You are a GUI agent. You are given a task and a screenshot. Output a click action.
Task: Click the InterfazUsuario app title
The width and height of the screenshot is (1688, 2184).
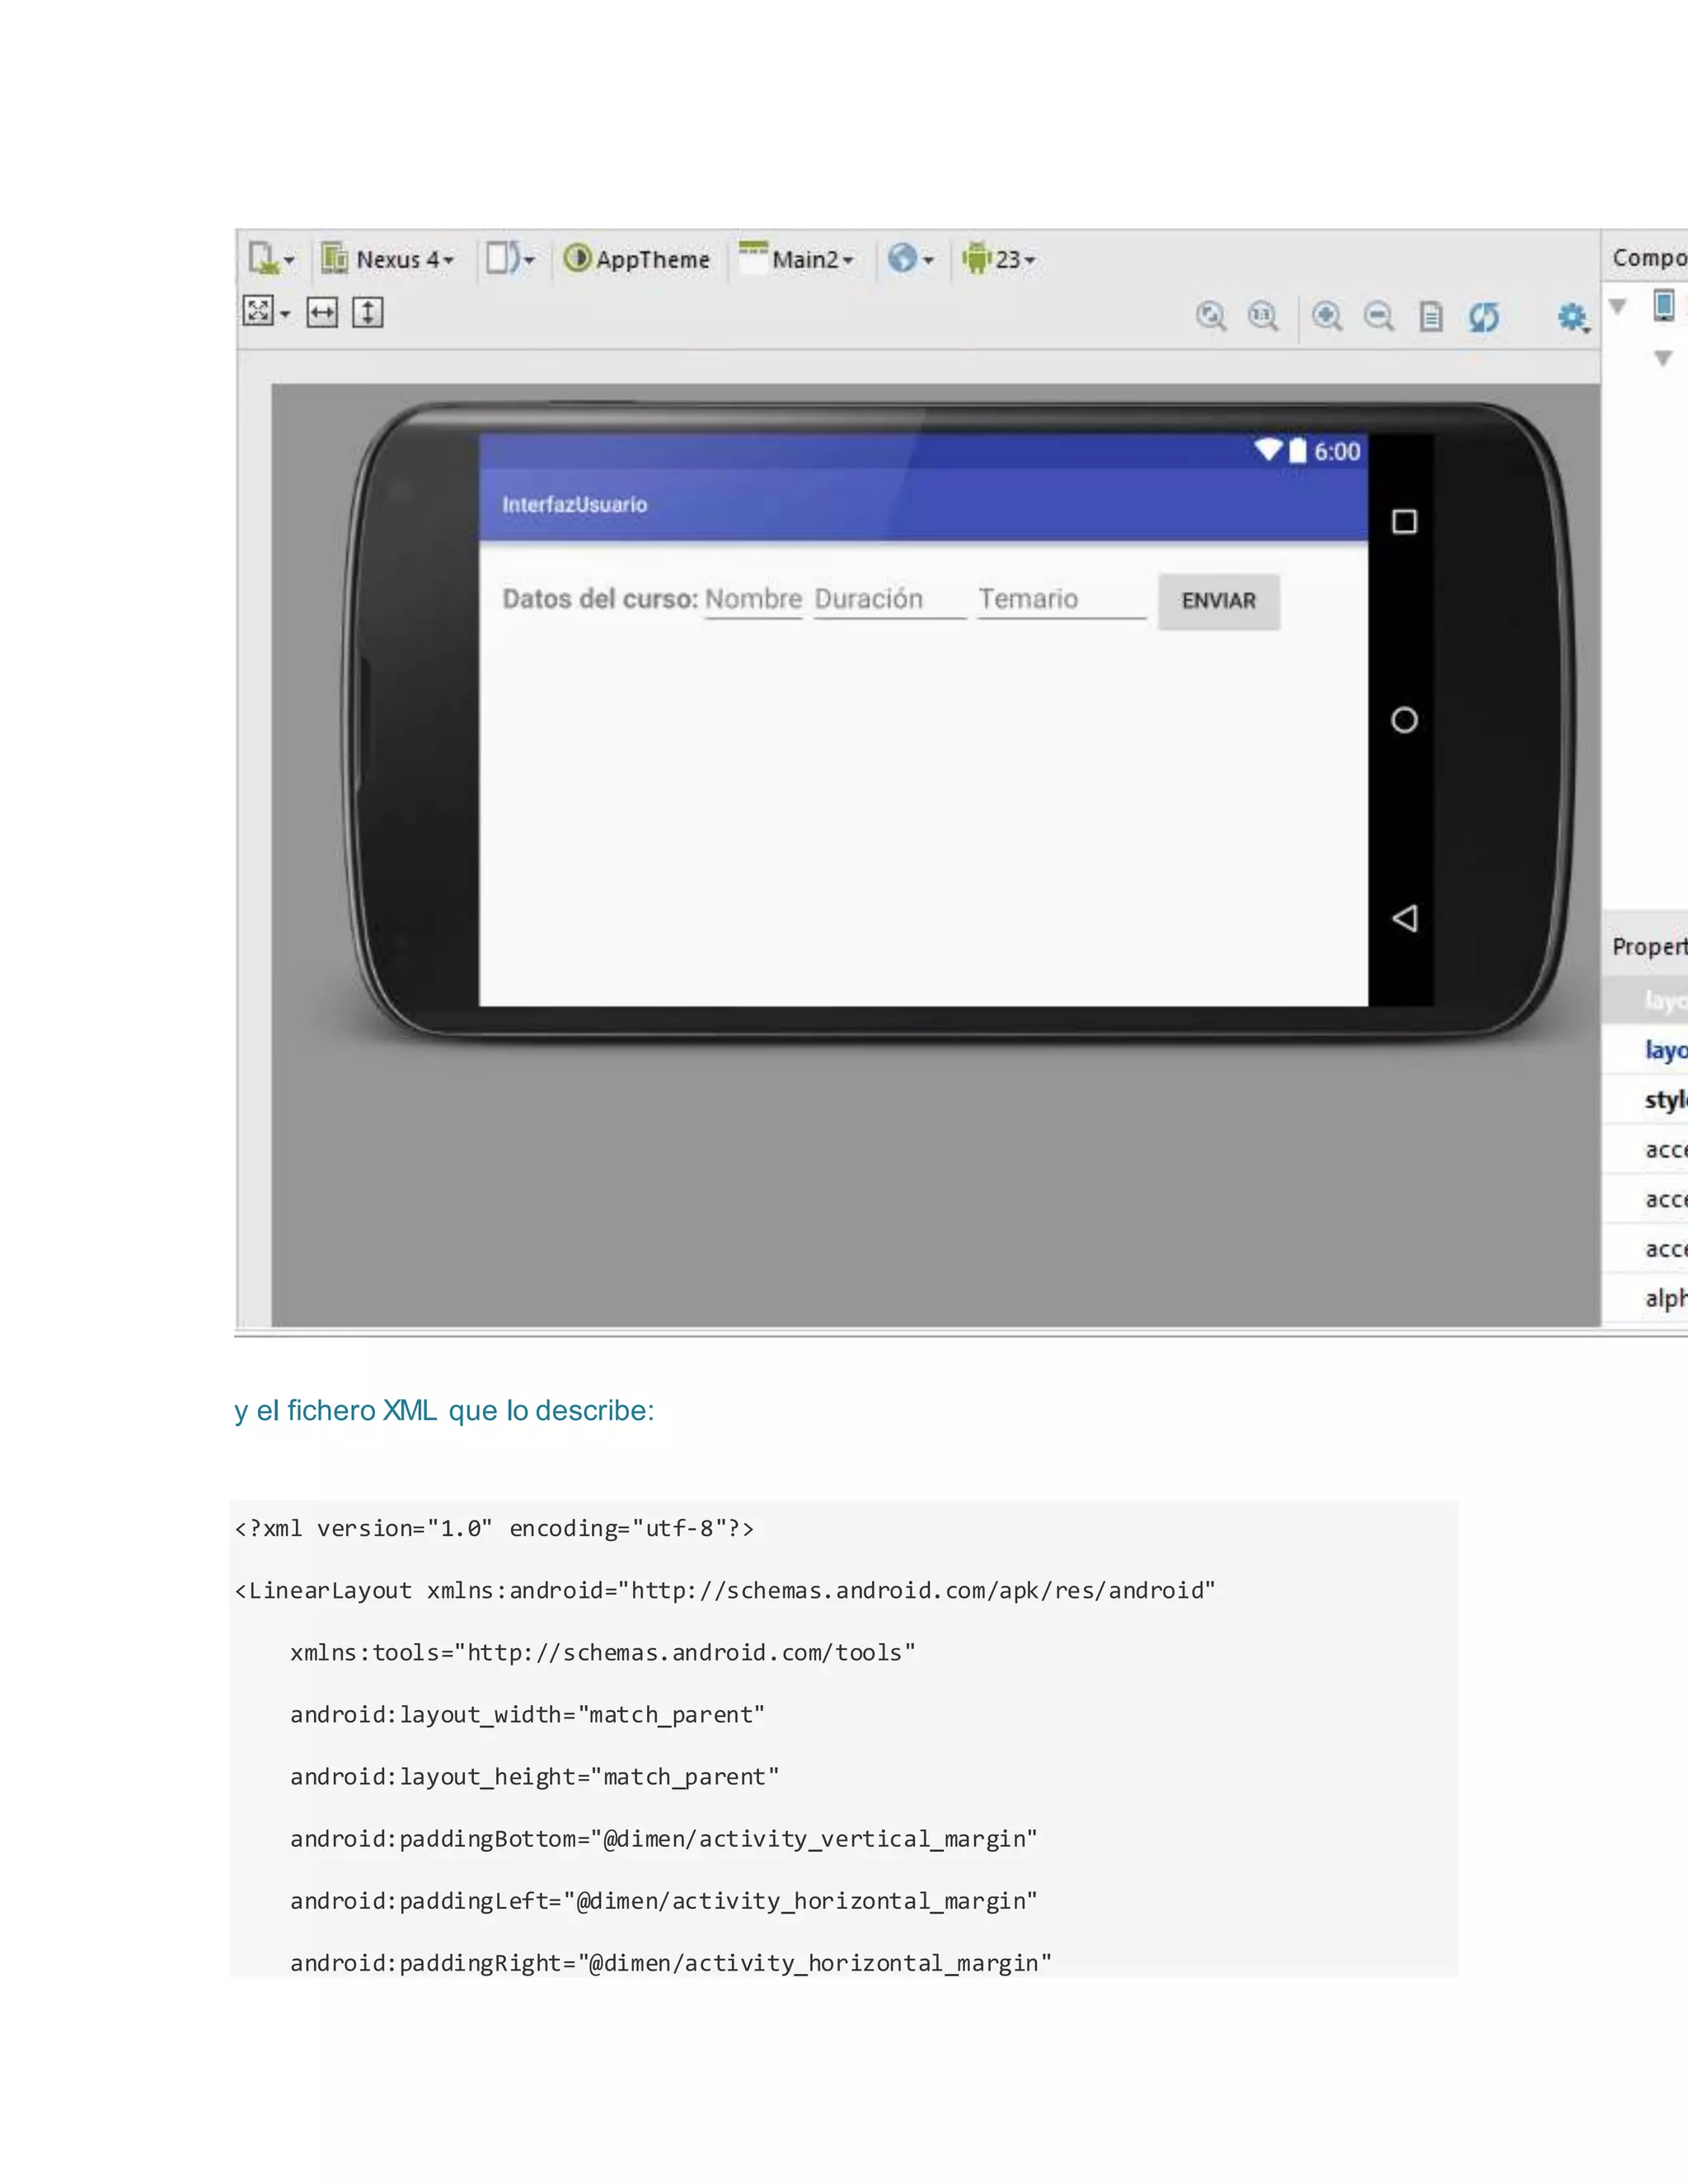574,505
